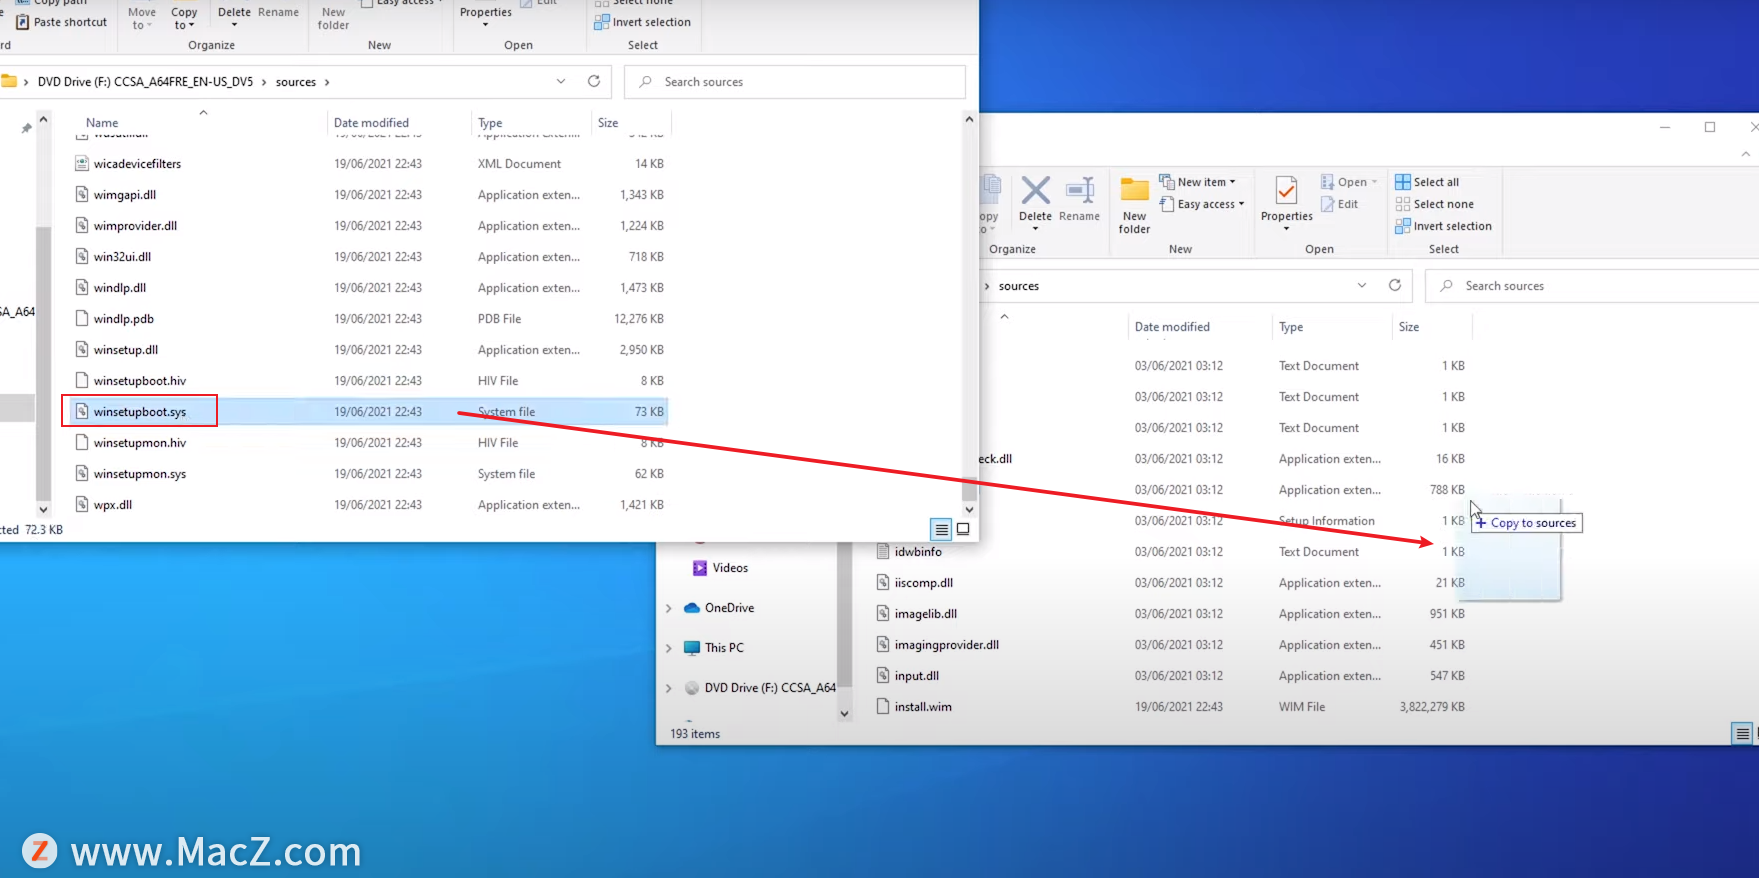This screenshot has height=878, width=1759.
Task: Expand address history dropdown in front window
Action: coord(560,81)
